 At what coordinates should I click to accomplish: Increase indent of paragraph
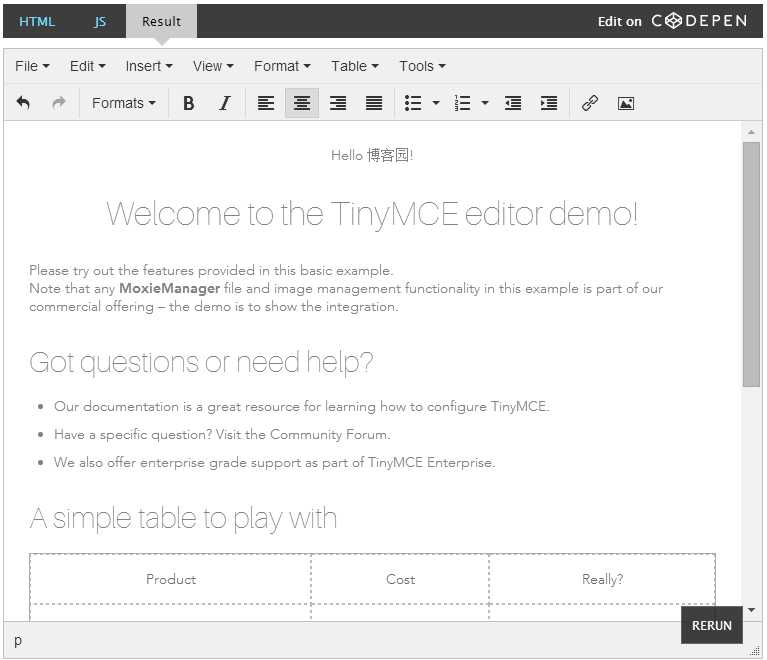[x=549, y=103]
